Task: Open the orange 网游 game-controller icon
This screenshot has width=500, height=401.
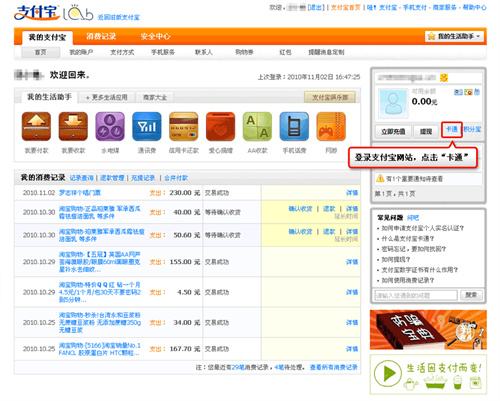Action: 331,126
